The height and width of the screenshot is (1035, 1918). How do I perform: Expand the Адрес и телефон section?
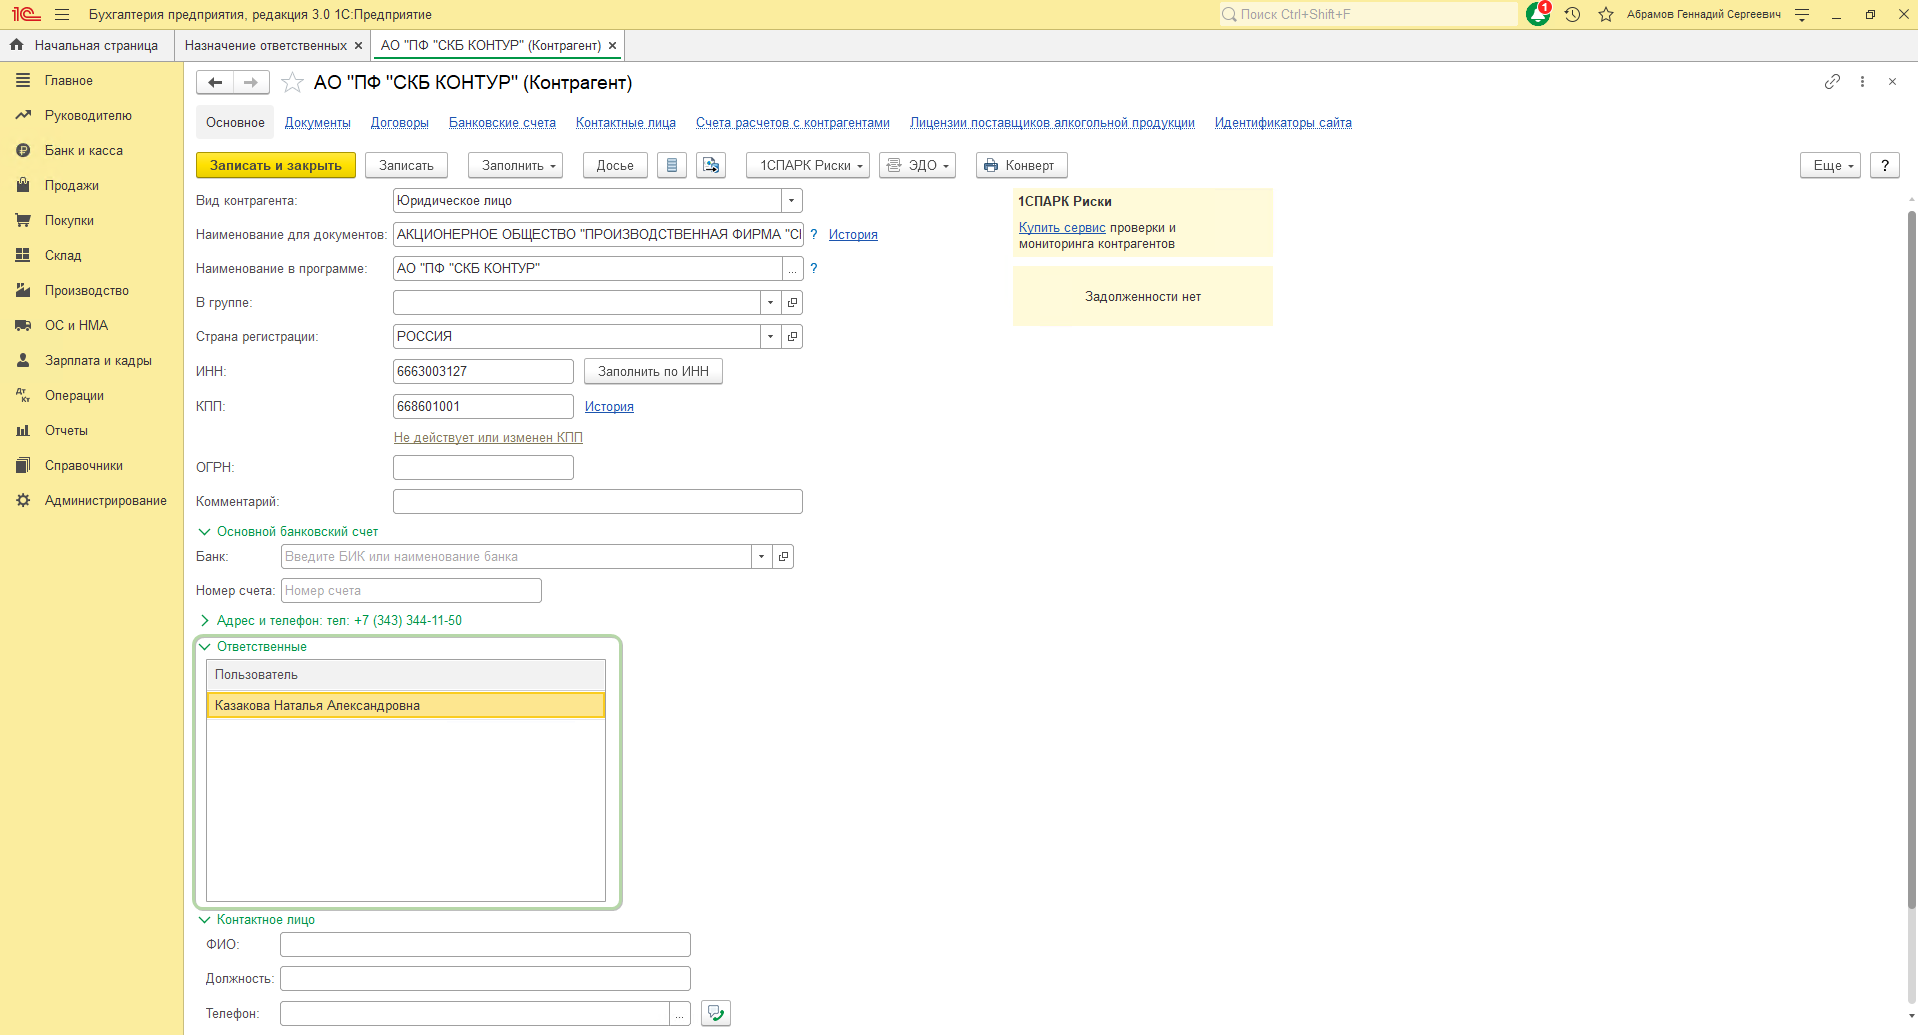click(x=205, y=621)
